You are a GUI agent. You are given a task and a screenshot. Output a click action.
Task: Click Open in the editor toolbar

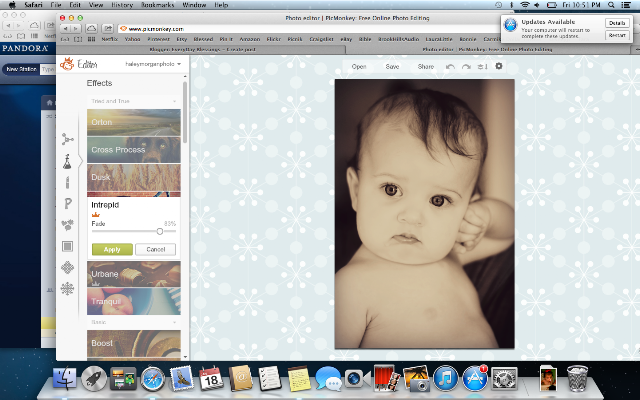(x=359, y=66)
